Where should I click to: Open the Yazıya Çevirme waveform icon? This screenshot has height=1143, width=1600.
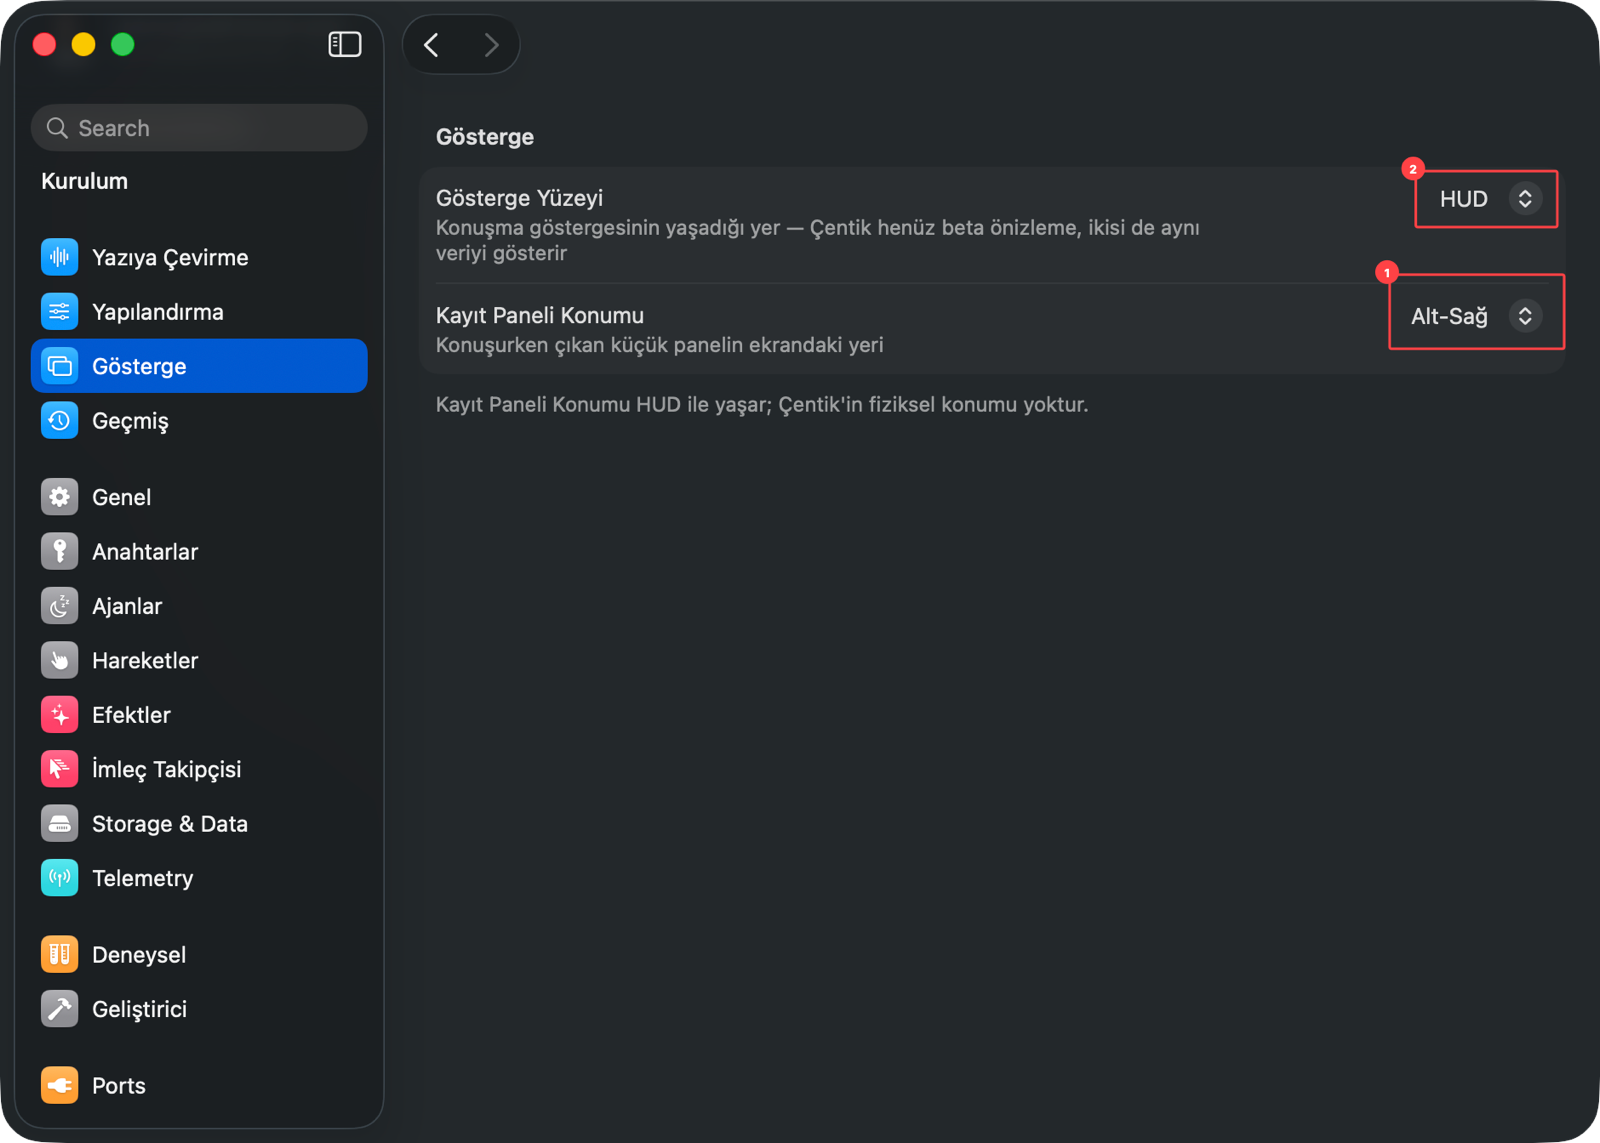[x=60, y=257]
